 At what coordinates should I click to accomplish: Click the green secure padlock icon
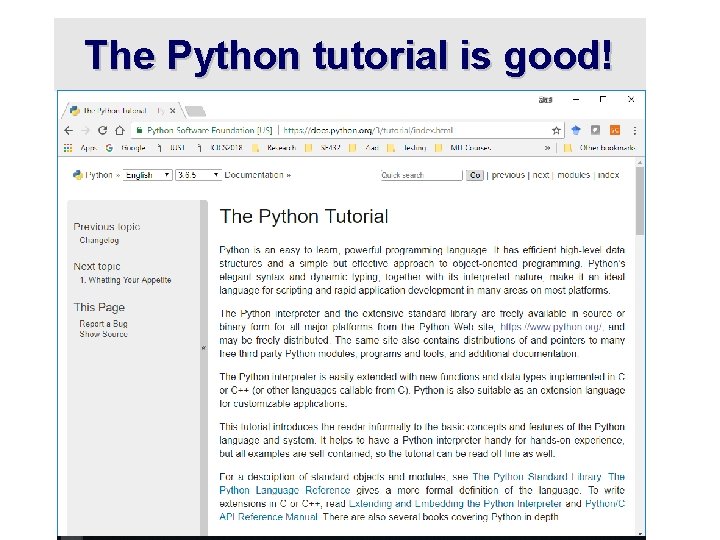(139, 130)
